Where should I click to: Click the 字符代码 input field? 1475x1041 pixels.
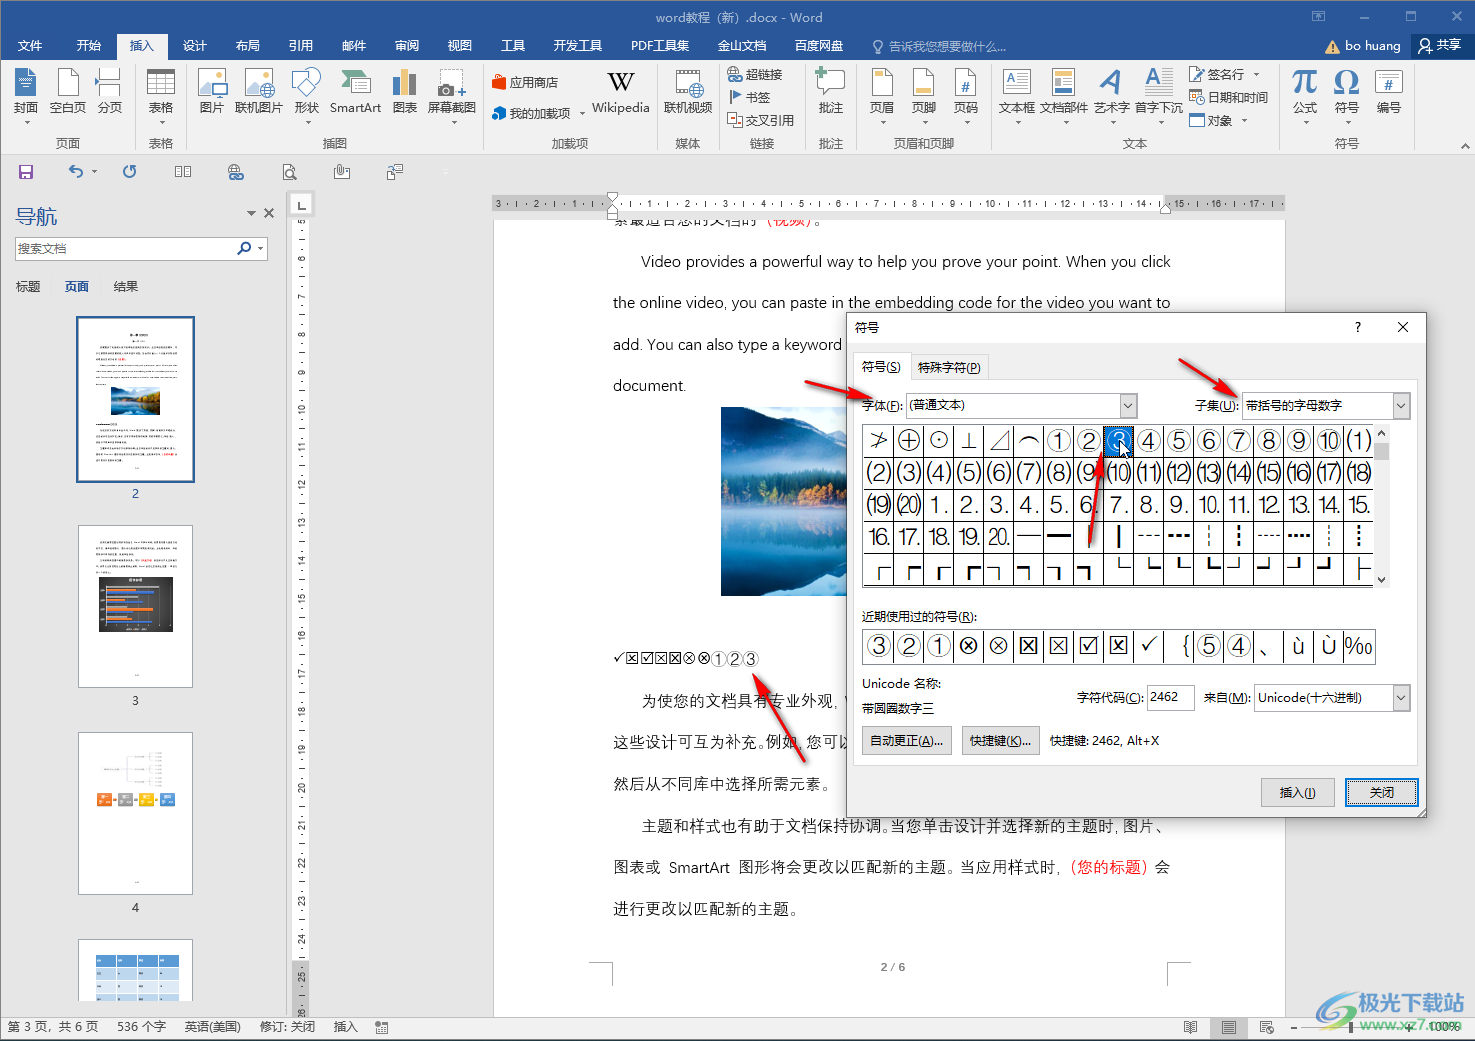point(1171,698)
